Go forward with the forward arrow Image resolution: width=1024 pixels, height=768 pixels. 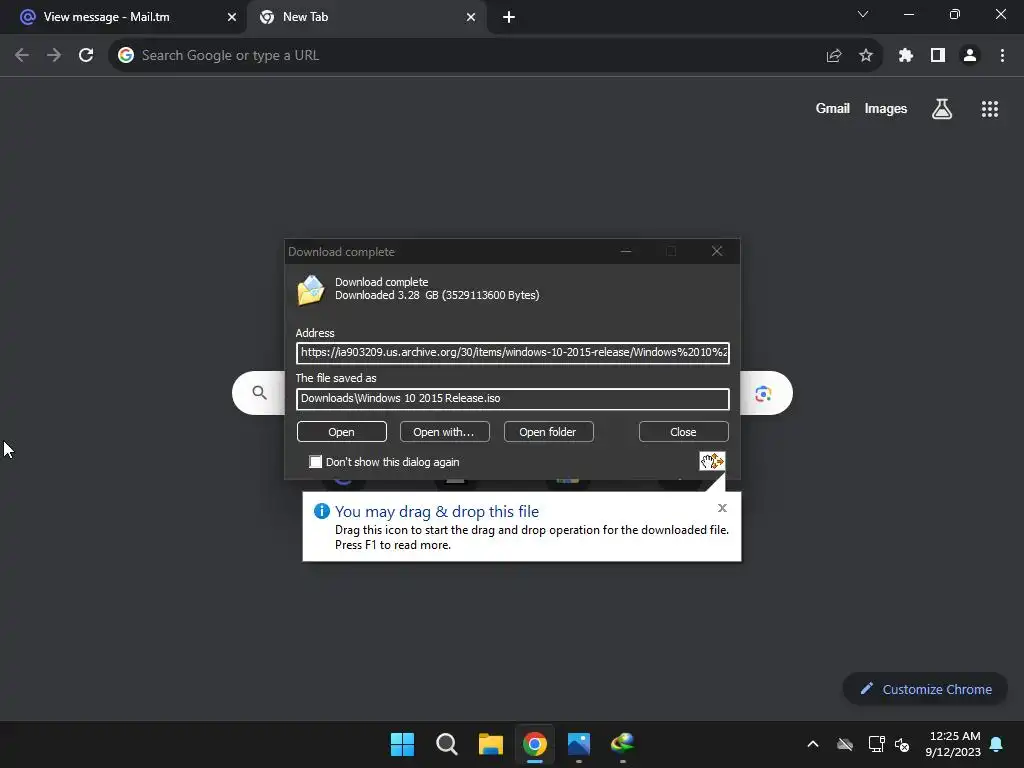[54, 56]
